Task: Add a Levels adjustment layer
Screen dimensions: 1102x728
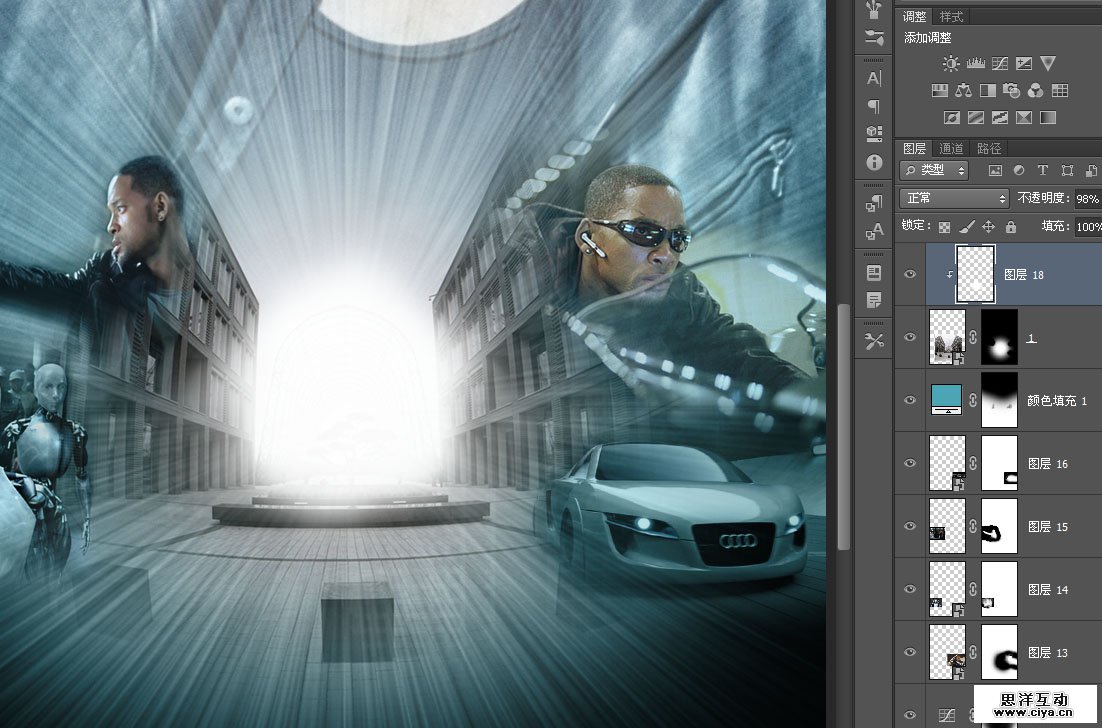Action: click(x=975, y=63)
